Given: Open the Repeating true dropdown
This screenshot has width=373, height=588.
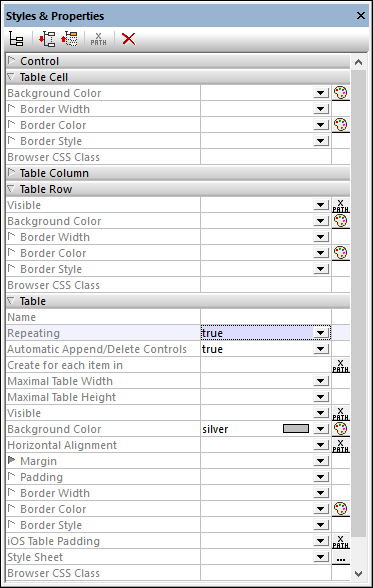Looking at the screenshot, I should click(321, 333).
